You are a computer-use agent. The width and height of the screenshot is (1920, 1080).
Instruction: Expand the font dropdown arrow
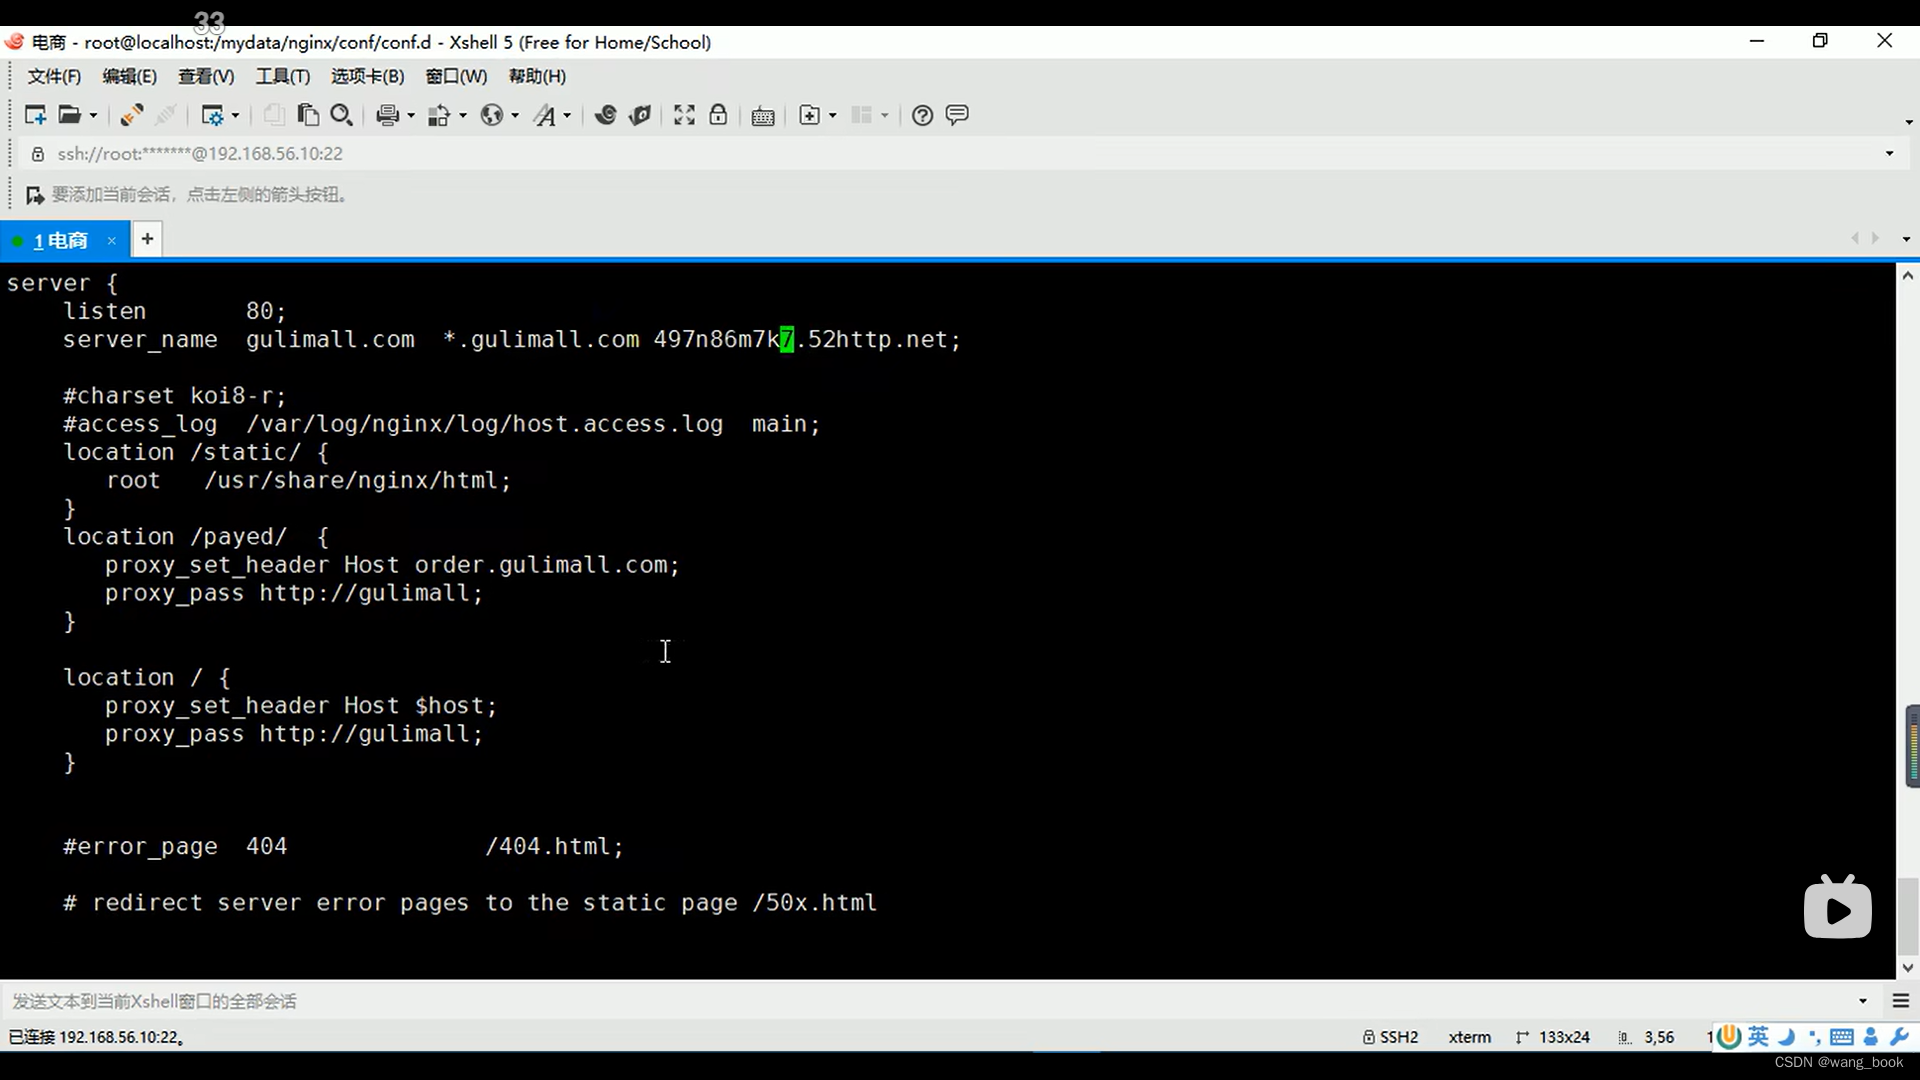pyautogui.click(x=567, y=116)
